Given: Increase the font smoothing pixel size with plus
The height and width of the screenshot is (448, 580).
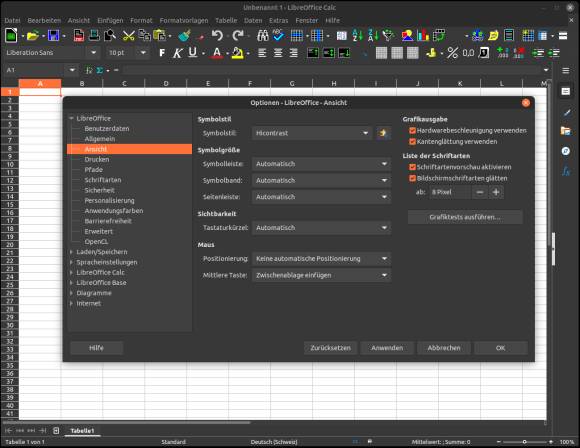Looking at the screenshot, I should [x=496, y=192].
